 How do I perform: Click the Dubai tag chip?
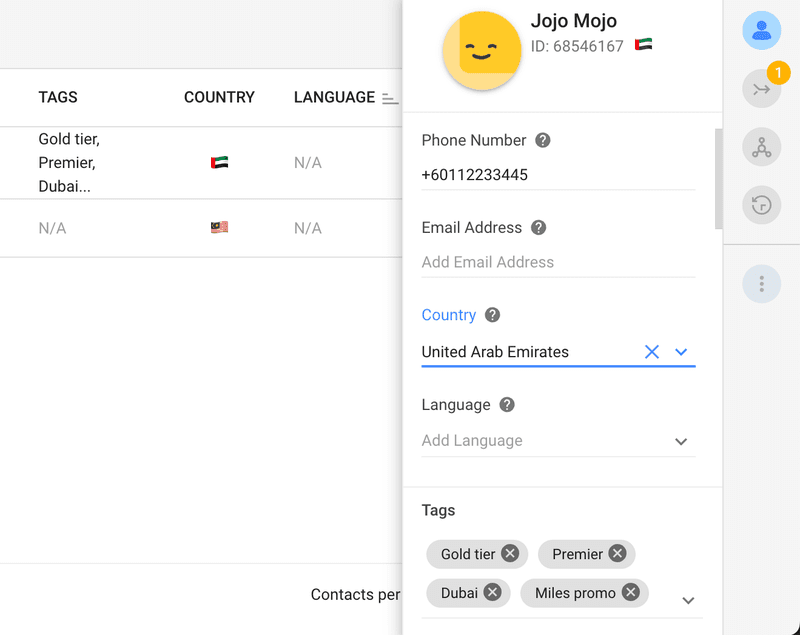pos(468,593)
